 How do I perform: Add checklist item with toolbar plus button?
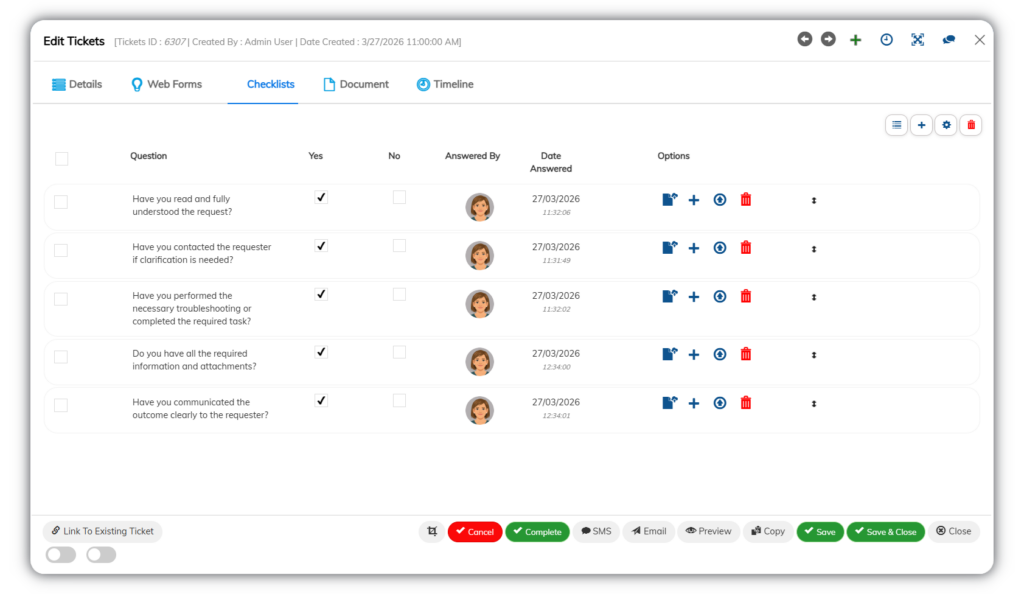921,125
